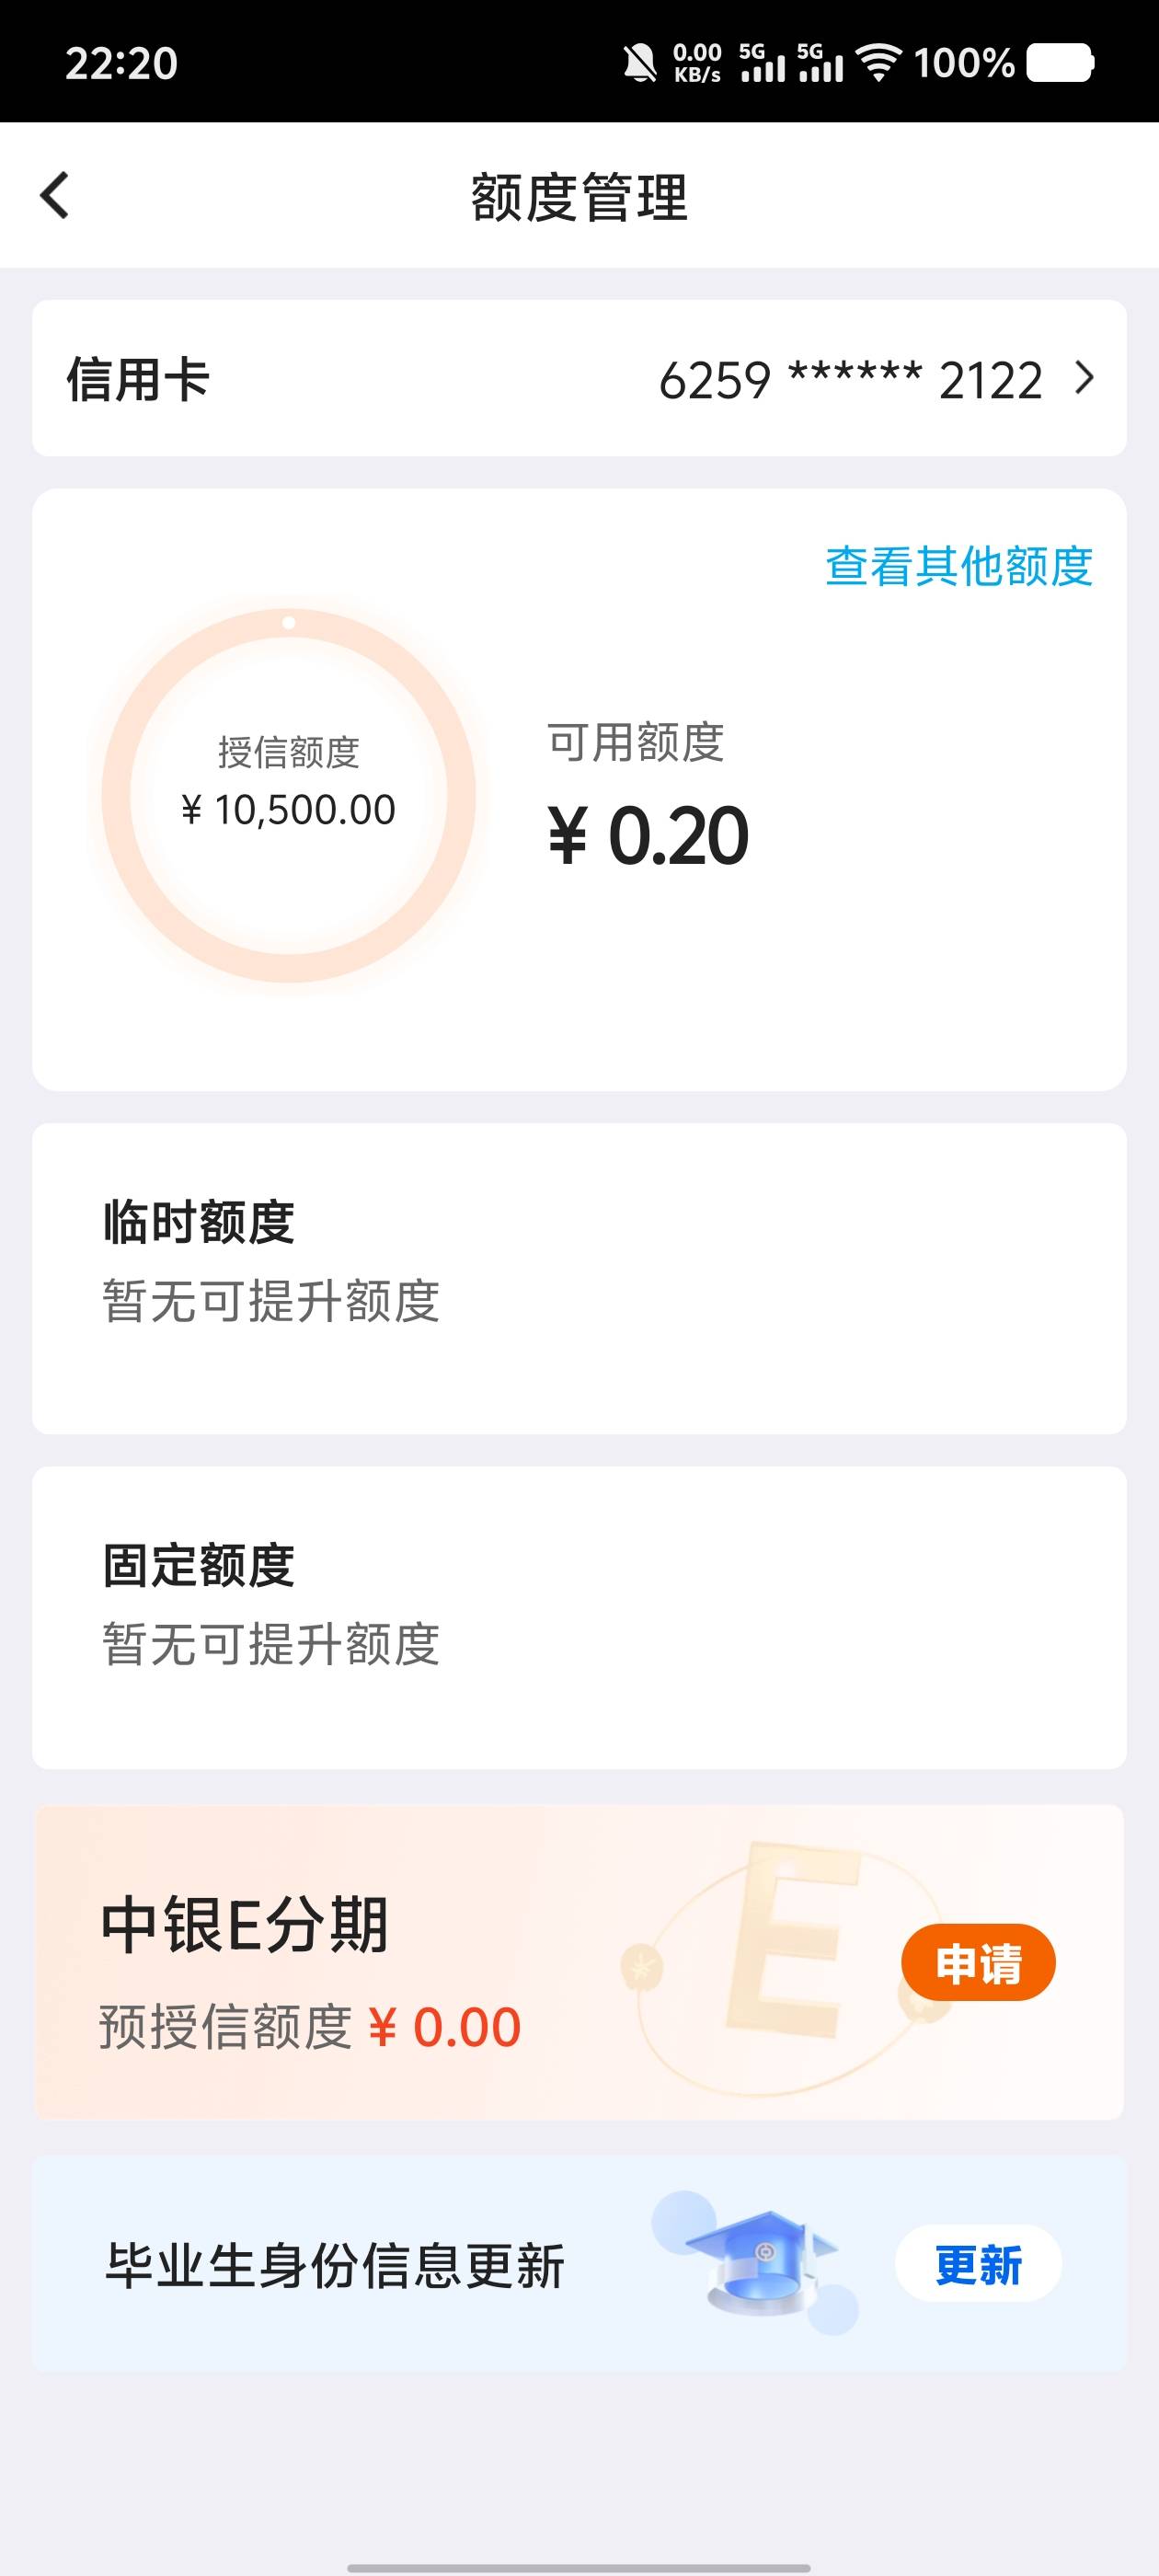The width and height of the screenshot is (1159, 2576).
Task: Tap the muted bell status icon
Action: point(640,63)
